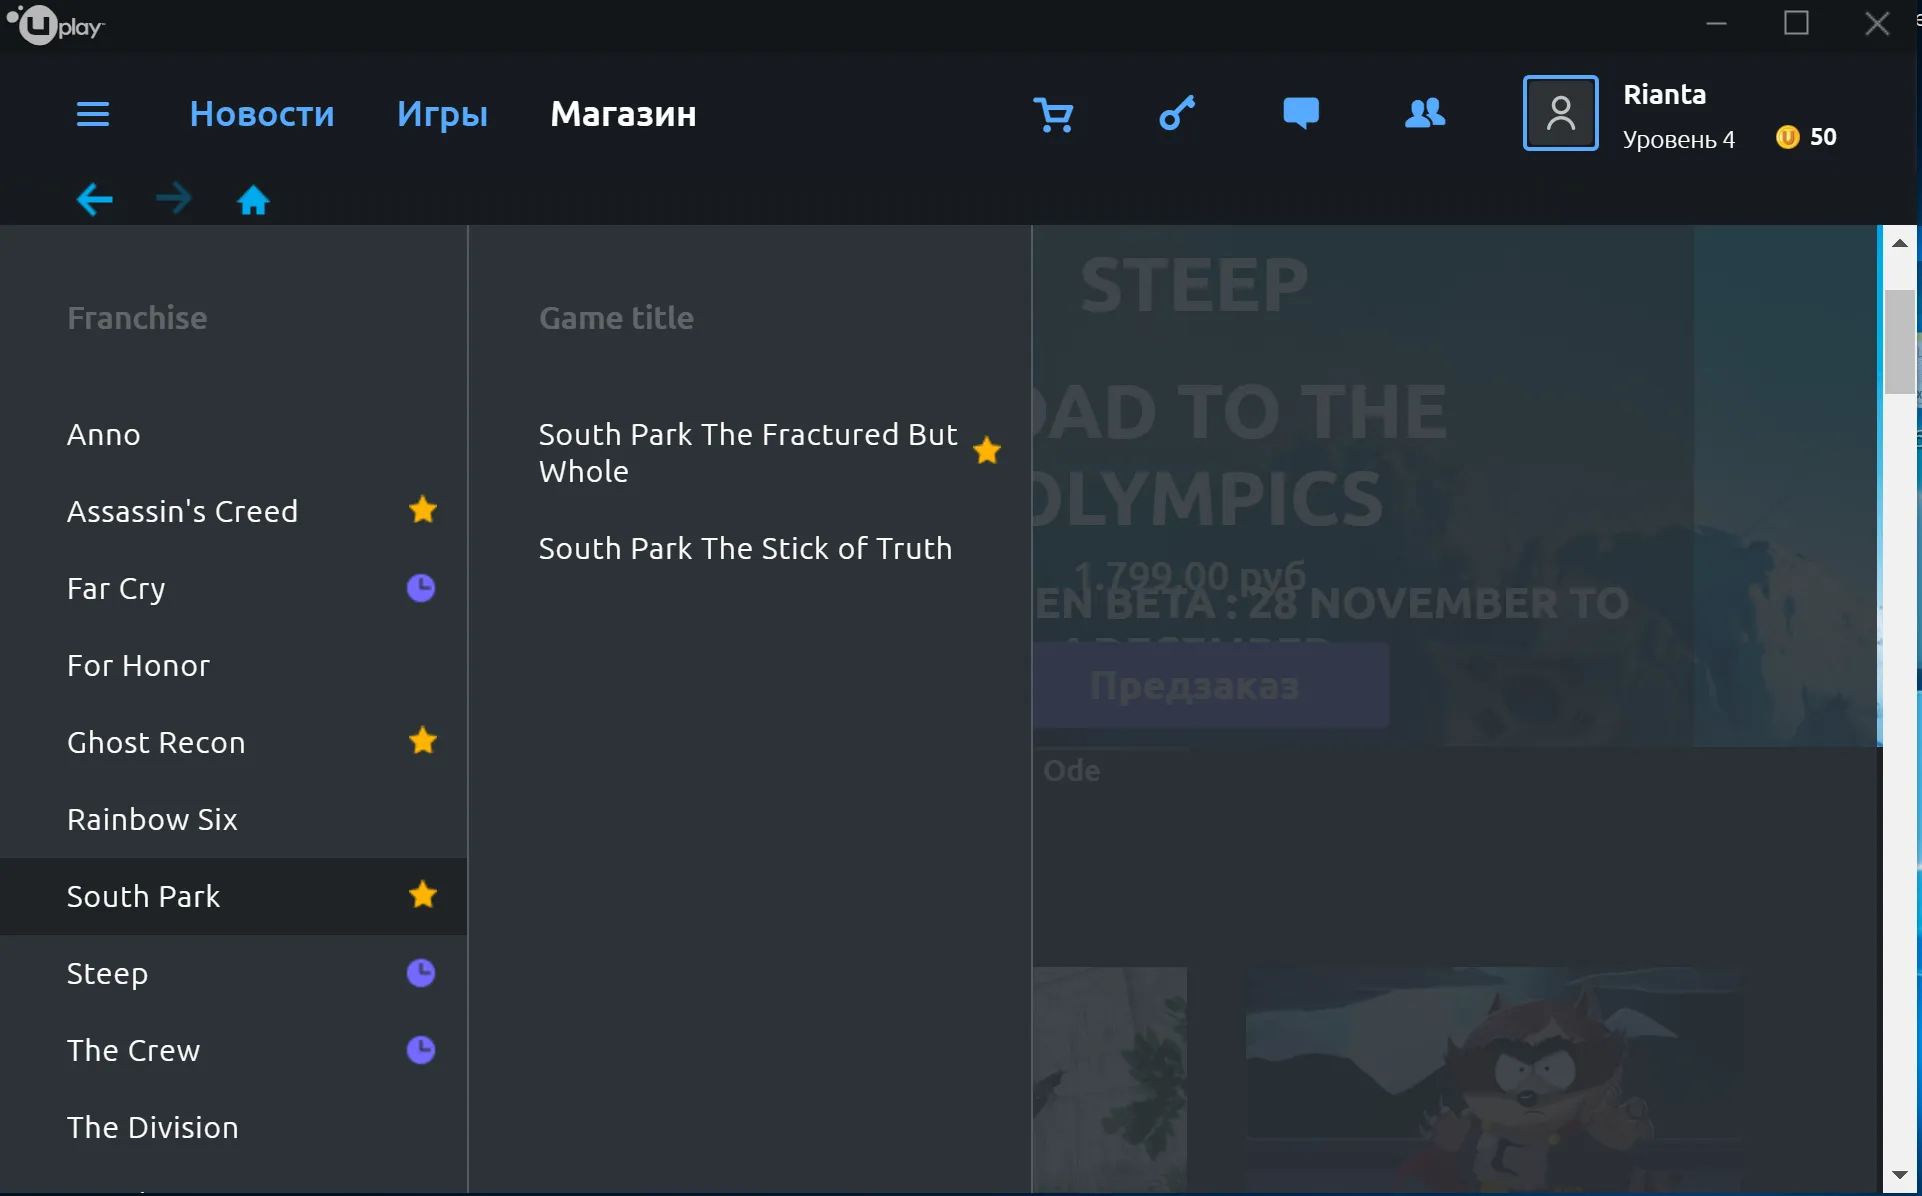Open the chat messages icon

1300,113
